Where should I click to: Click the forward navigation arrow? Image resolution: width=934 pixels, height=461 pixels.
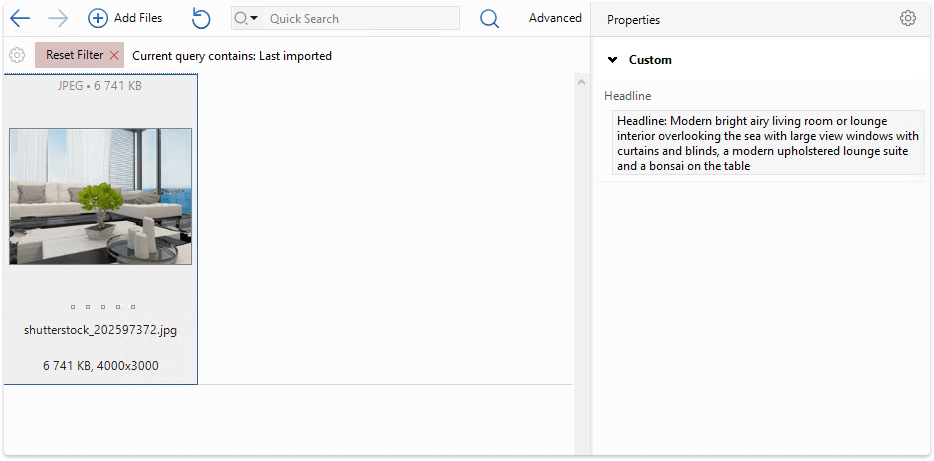click(x=58, y=18)
